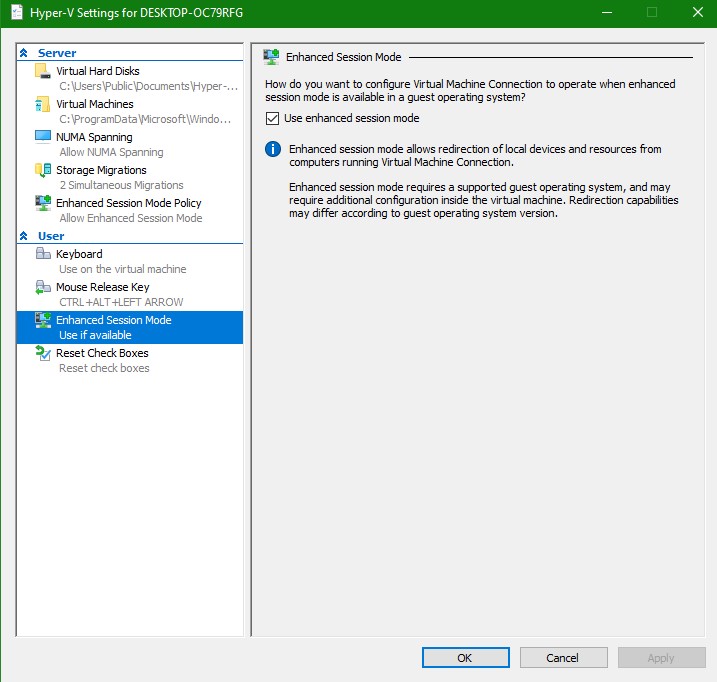Click the Reset Check Boxes icon
This screenshot has height=682, width=717.
(x=42, y=353)
